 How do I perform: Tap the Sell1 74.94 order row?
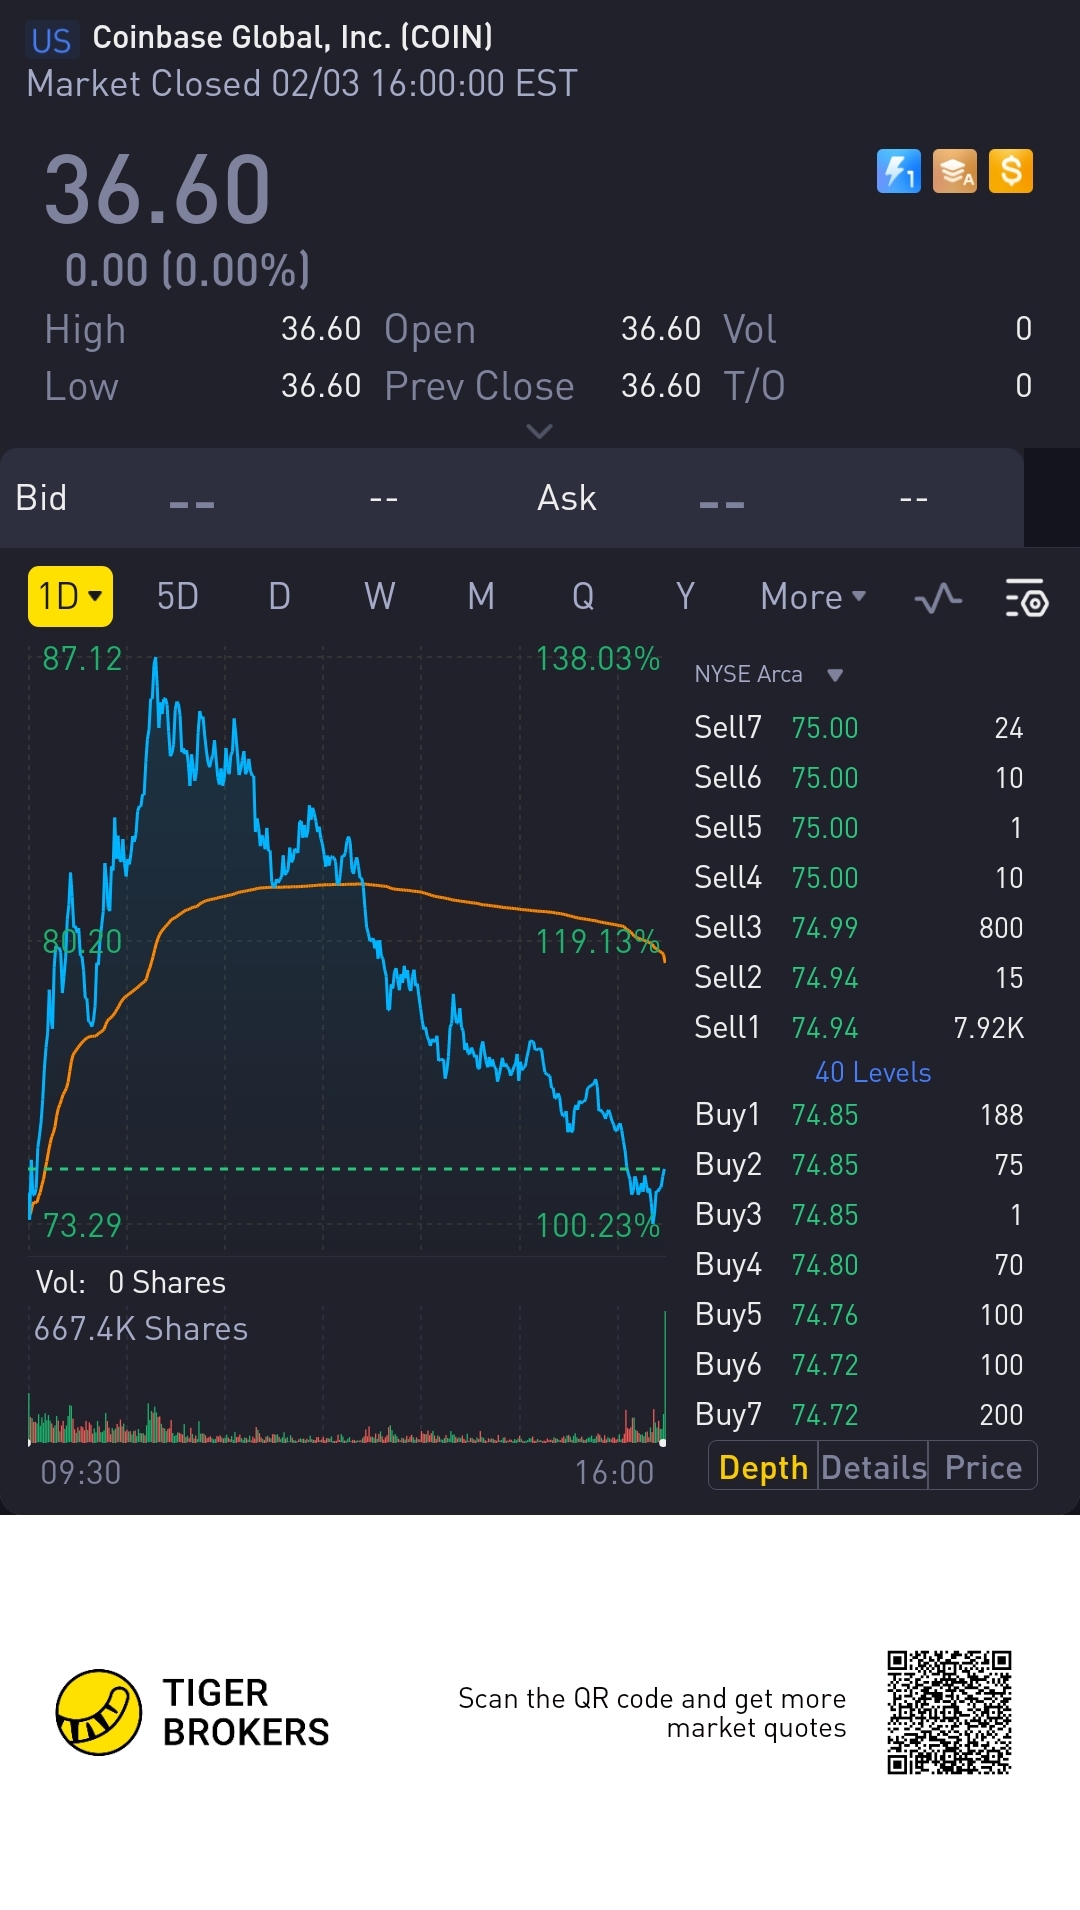point(859,1028)
